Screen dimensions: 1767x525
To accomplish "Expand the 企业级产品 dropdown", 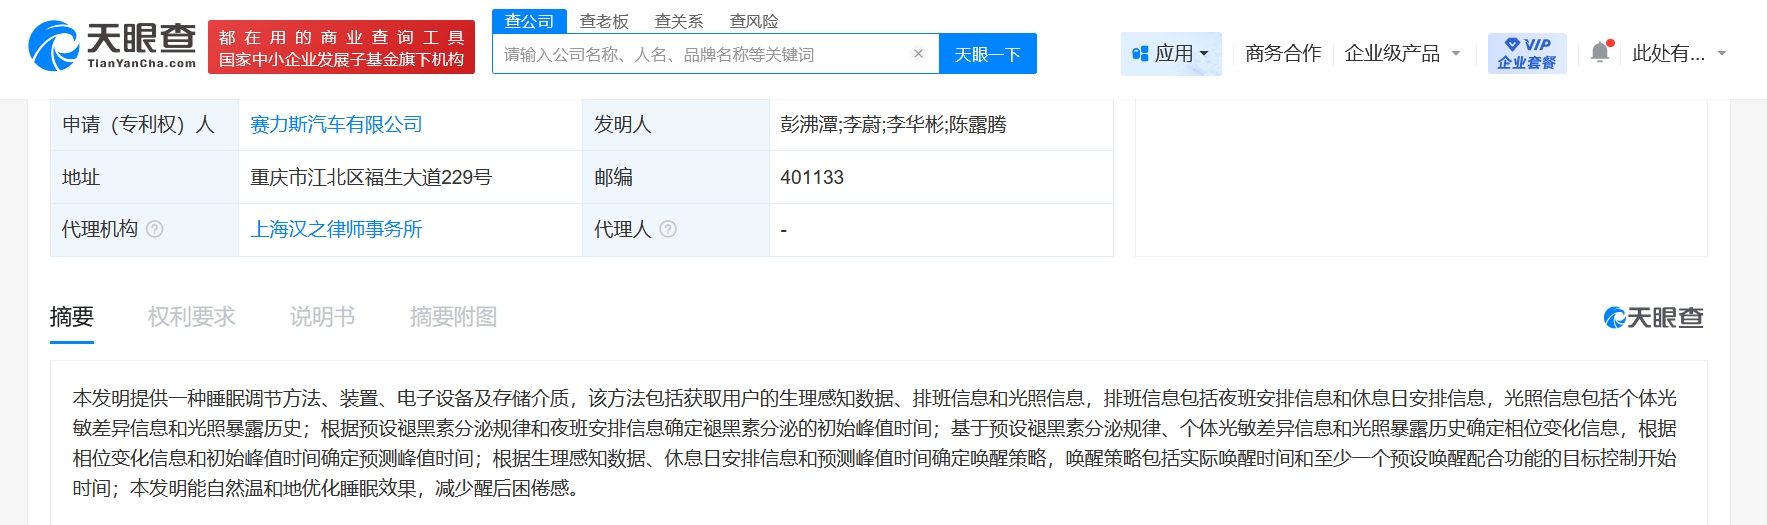I will pos(1402,54).
